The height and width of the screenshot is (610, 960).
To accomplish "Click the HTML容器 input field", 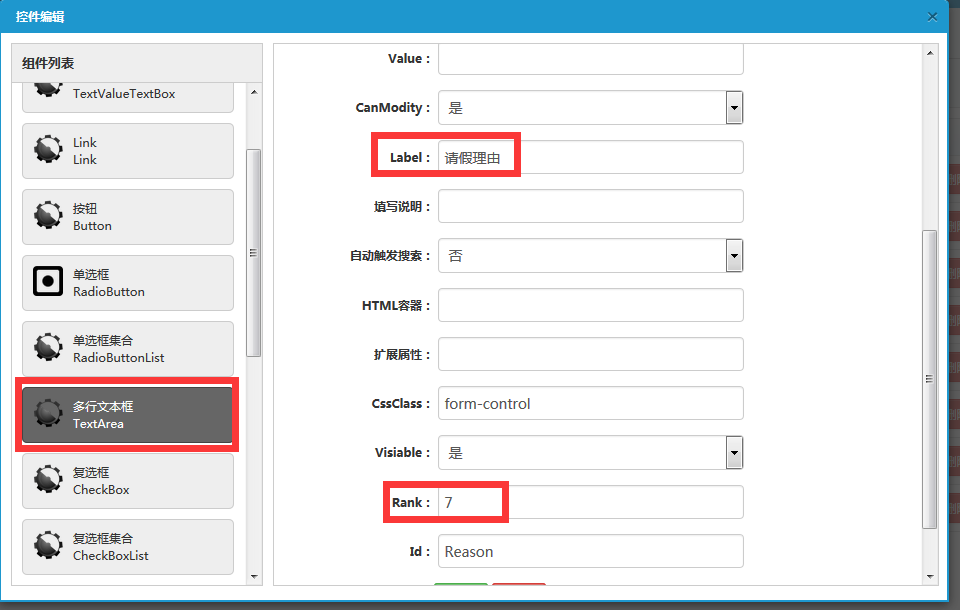I will (x=591, y=305).
